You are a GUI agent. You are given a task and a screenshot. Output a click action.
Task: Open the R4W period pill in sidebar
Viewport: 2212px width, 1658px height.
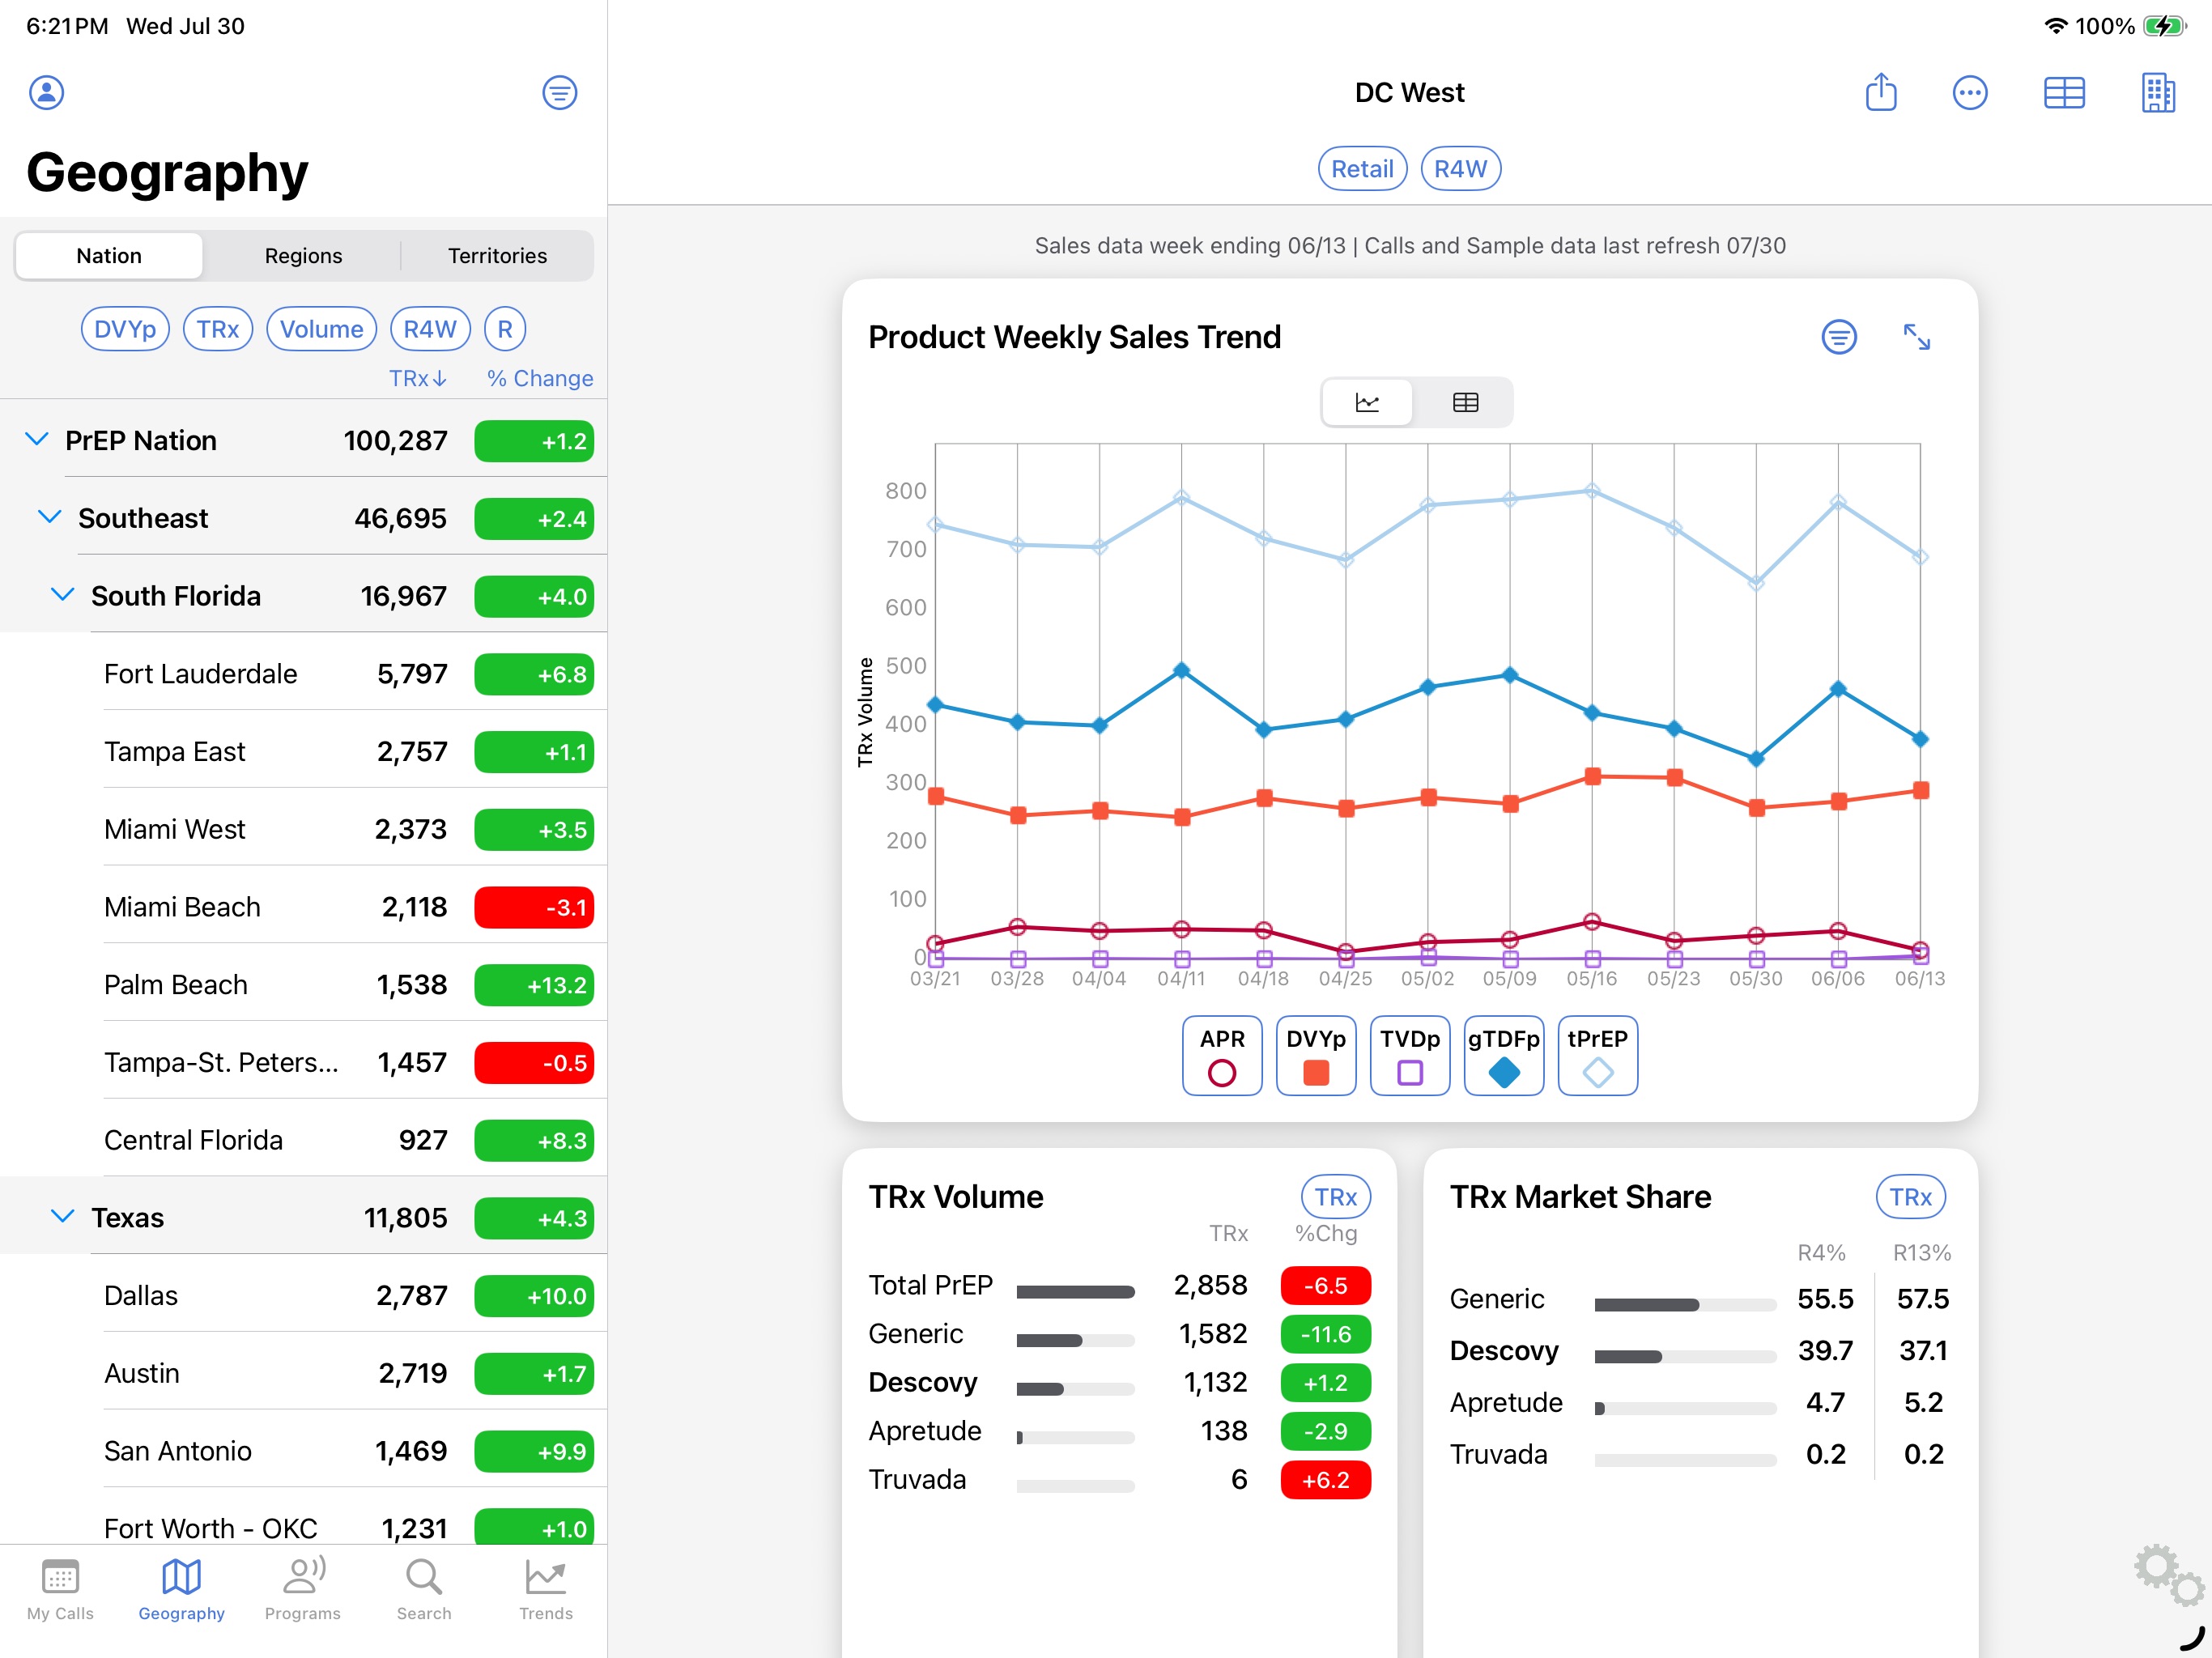pos(430,329)
